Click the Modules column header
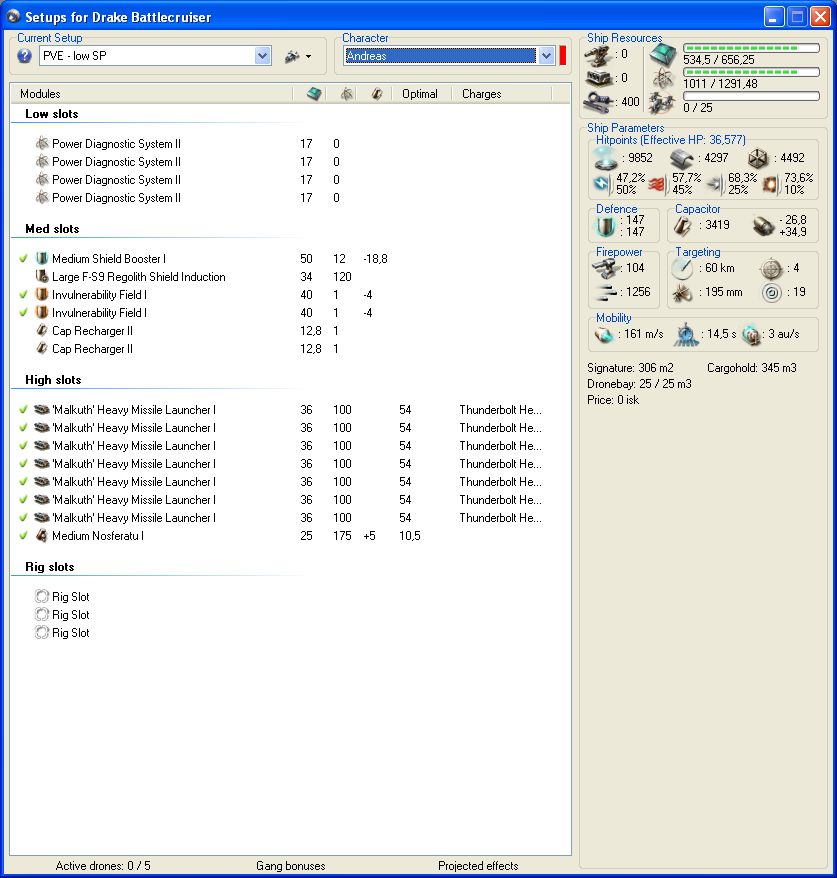The height and width of the screenshot is (878, 837). pyautogui.click(x=40, y=94)
